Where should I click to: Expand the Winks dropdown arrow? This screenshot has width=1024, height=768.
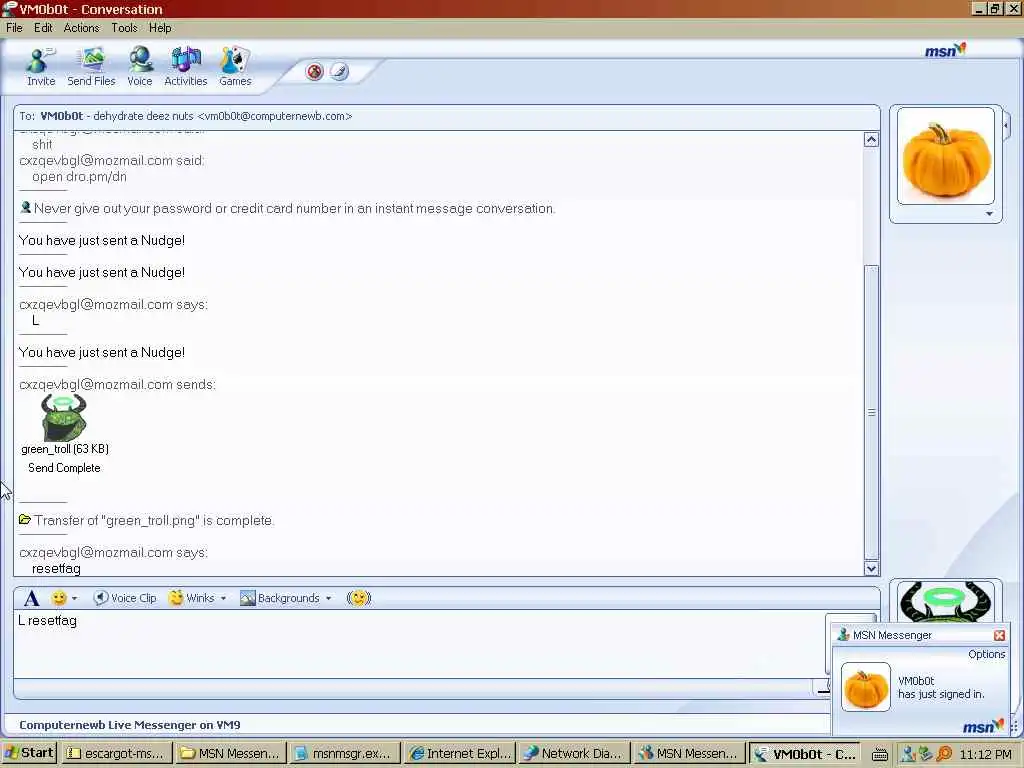[223, 598]
